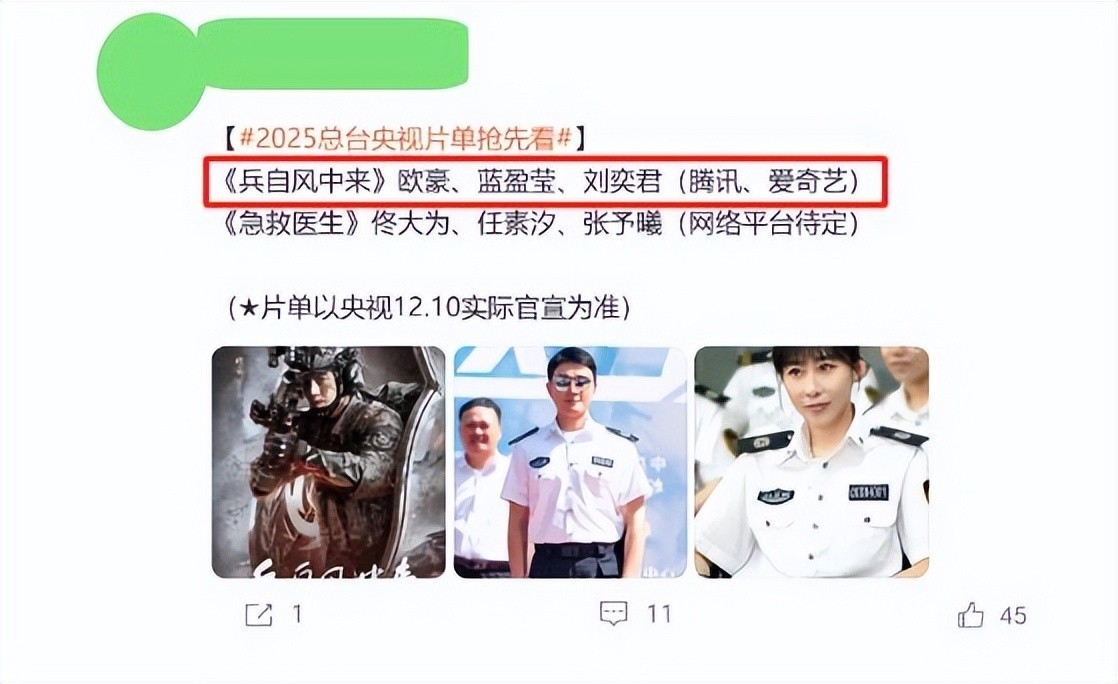This screenshot has height=684, width=1118.
Task: View the soldier poster thumbnail
Action: 328,461
